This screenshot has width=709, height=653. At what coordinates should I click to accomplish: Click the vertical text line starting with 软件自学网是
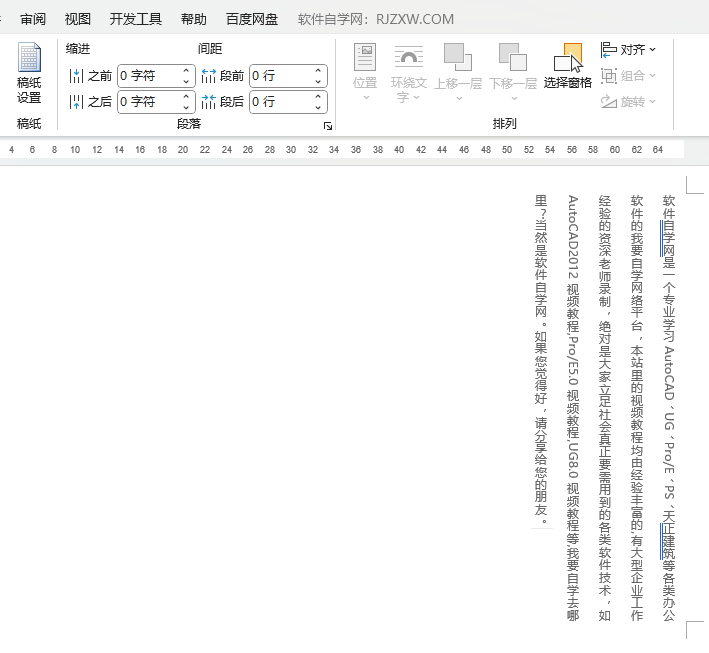(669, 408)
